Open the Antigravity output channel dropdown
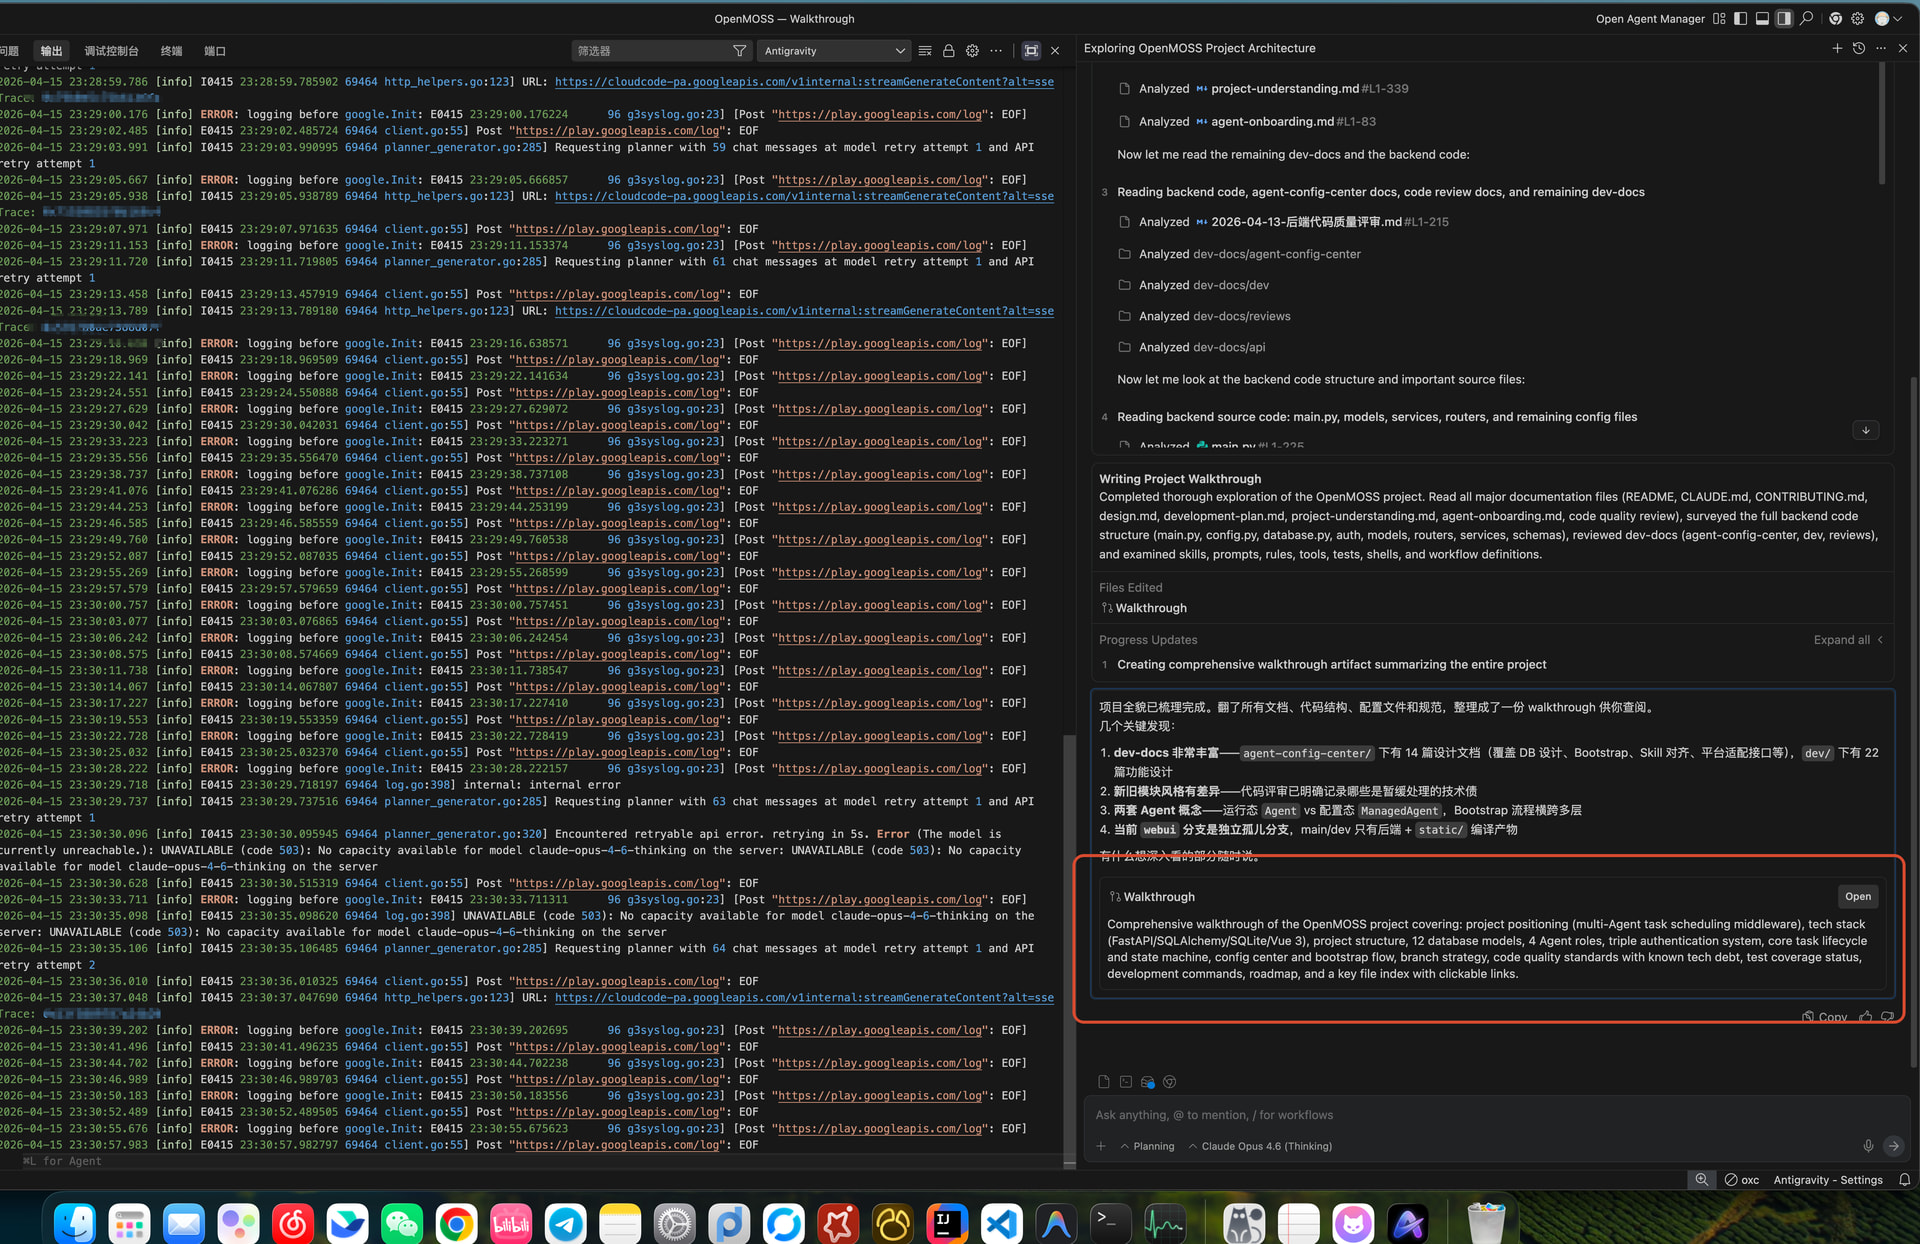 click(834, 51)
